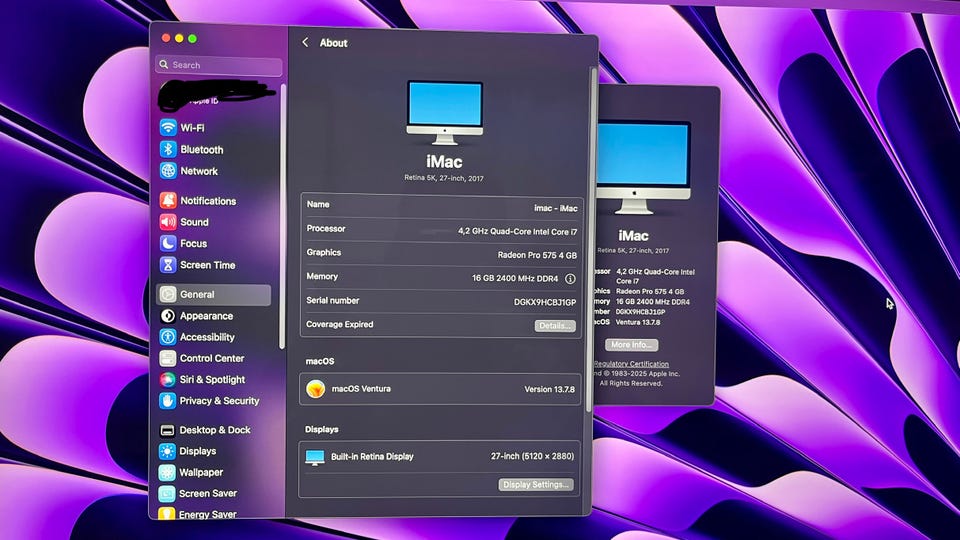Select the Sound speaker icon
960x540 pixels.
(168, 222)
